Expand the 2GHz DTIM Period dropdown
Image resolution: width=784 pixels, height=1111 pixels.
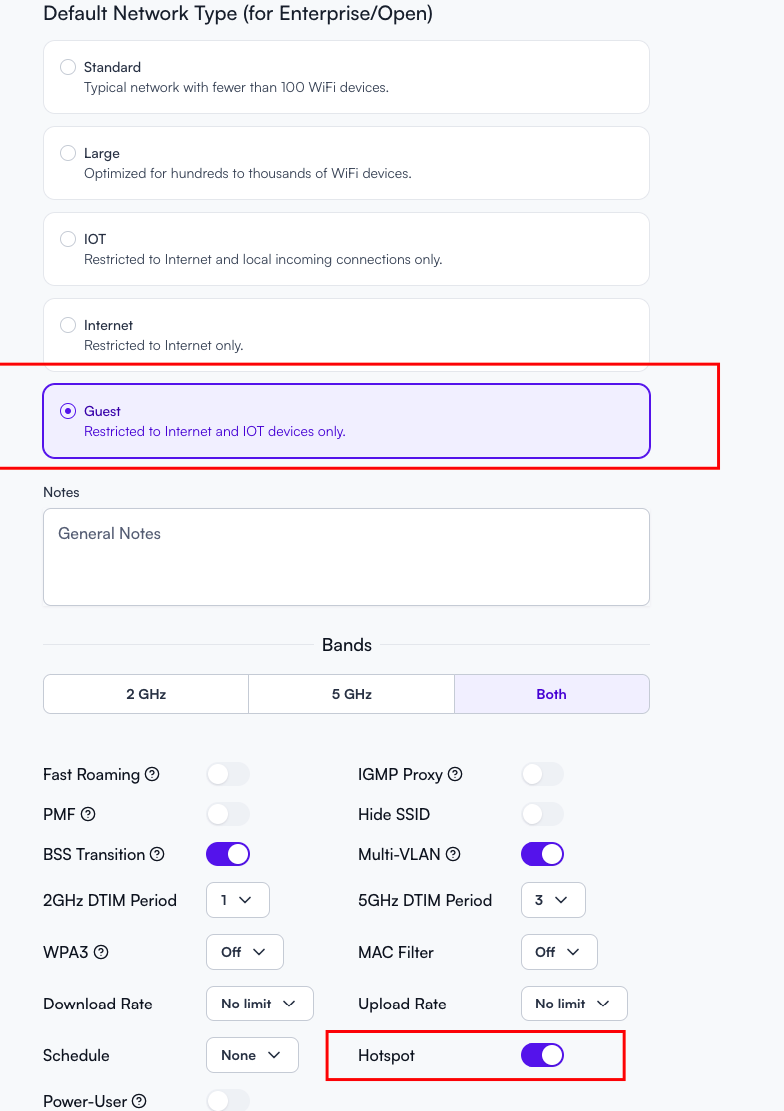[x=237, y=900]
